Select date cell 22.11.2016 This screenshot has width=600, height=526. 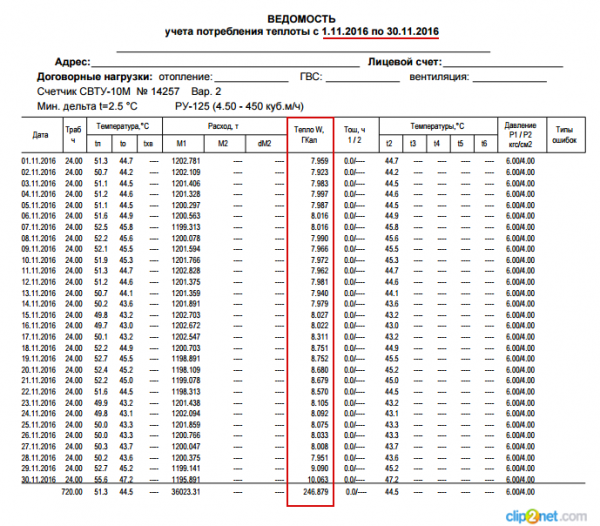[x=39, y=392]
